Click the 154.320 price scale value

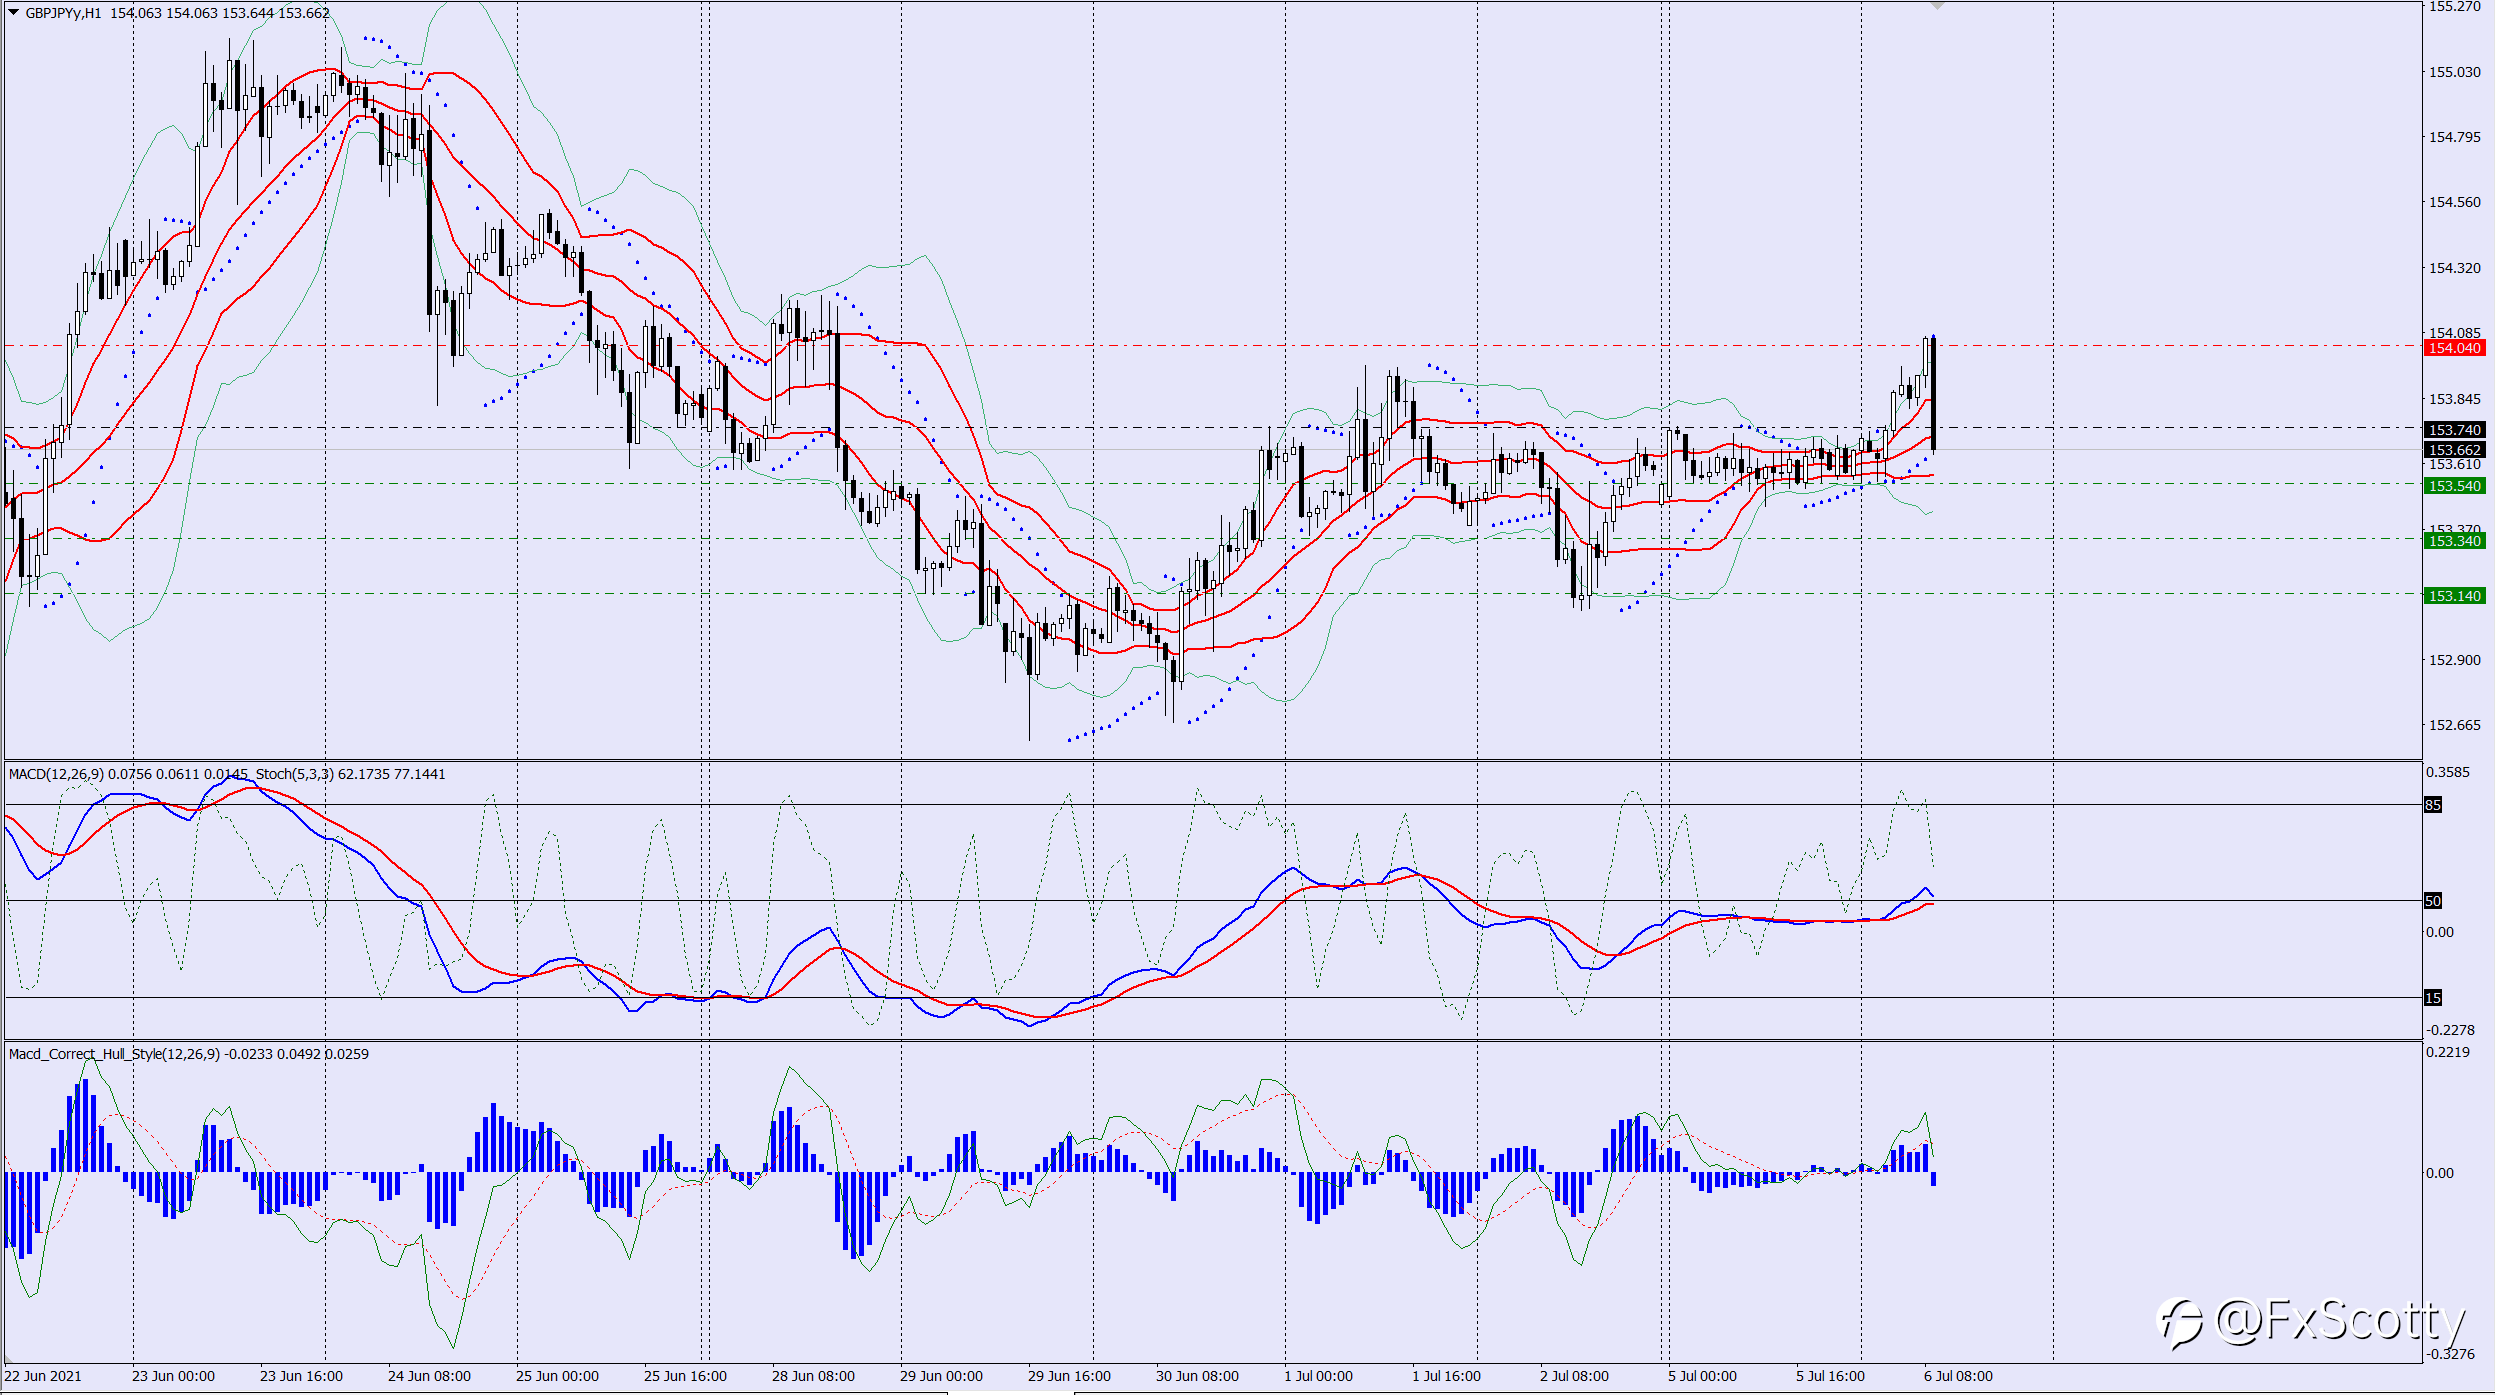[x=2455, y=268]
